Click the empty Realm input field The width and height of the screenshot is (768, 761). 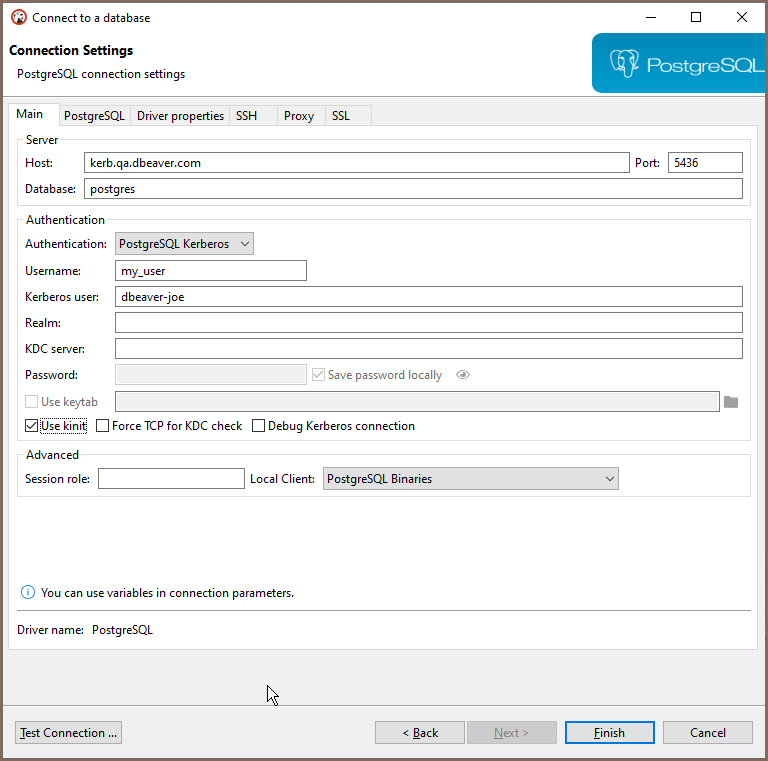tap(429, 323)
